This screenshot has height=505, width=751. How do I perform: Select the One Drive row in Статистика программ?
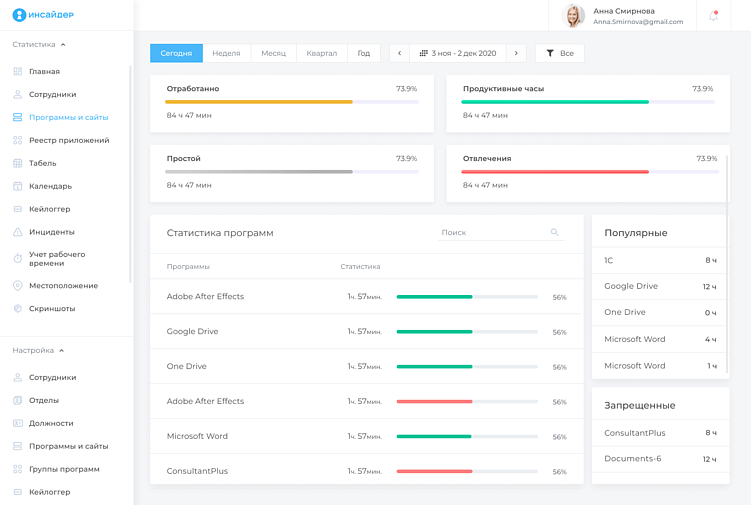[x=366, y=367]
